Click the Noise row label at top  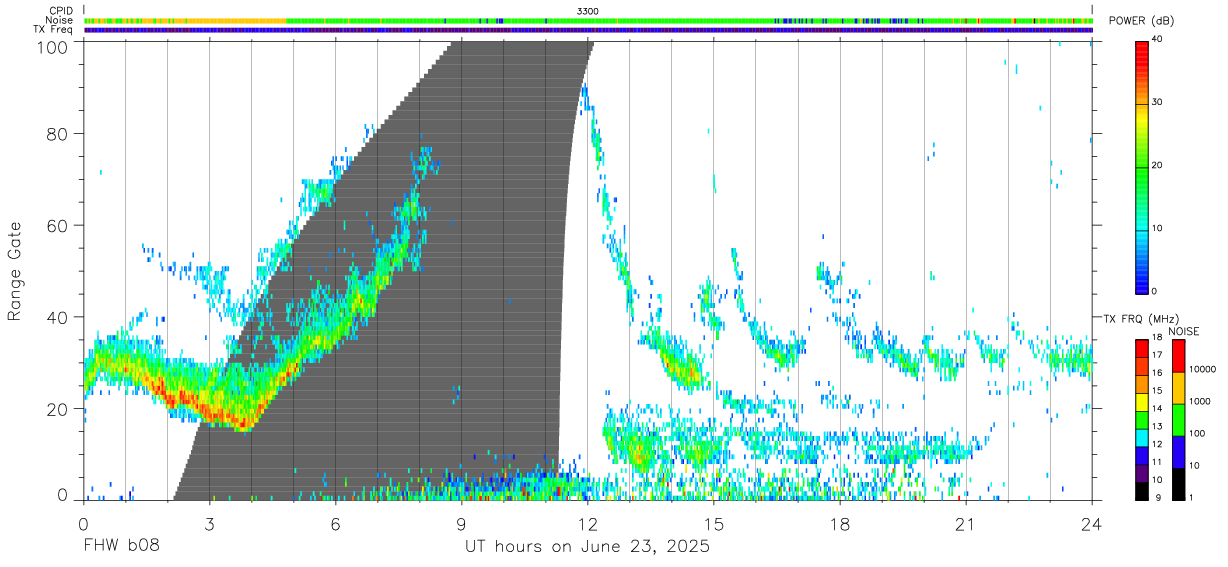[60, 20]
